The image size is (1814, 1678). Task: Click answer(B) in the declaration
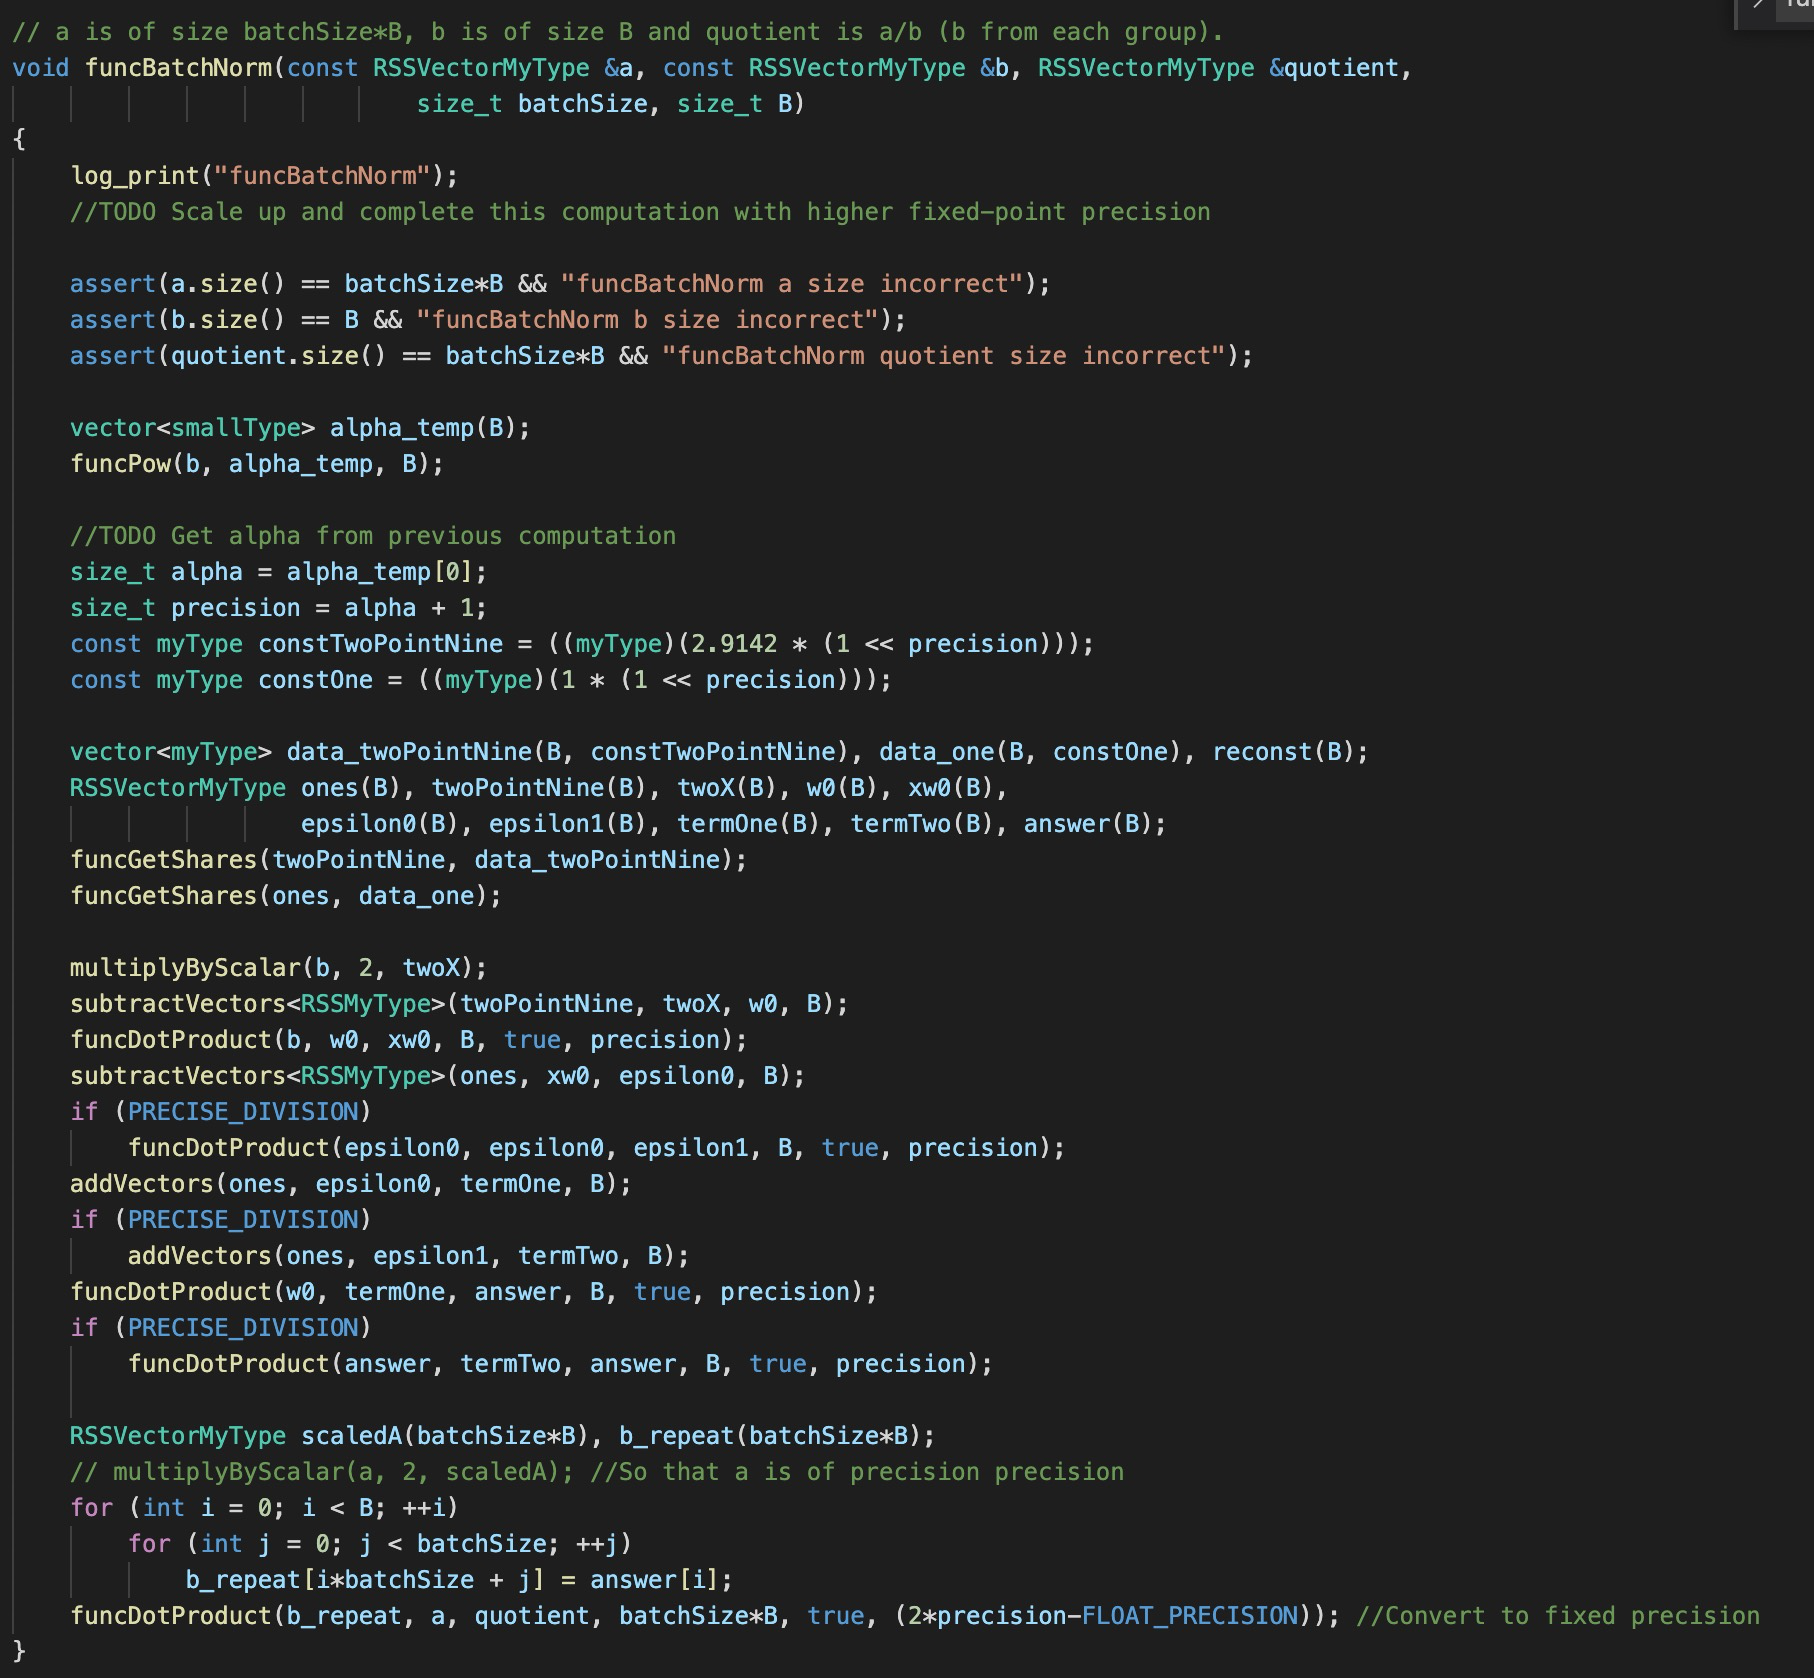click(1087, 824)
